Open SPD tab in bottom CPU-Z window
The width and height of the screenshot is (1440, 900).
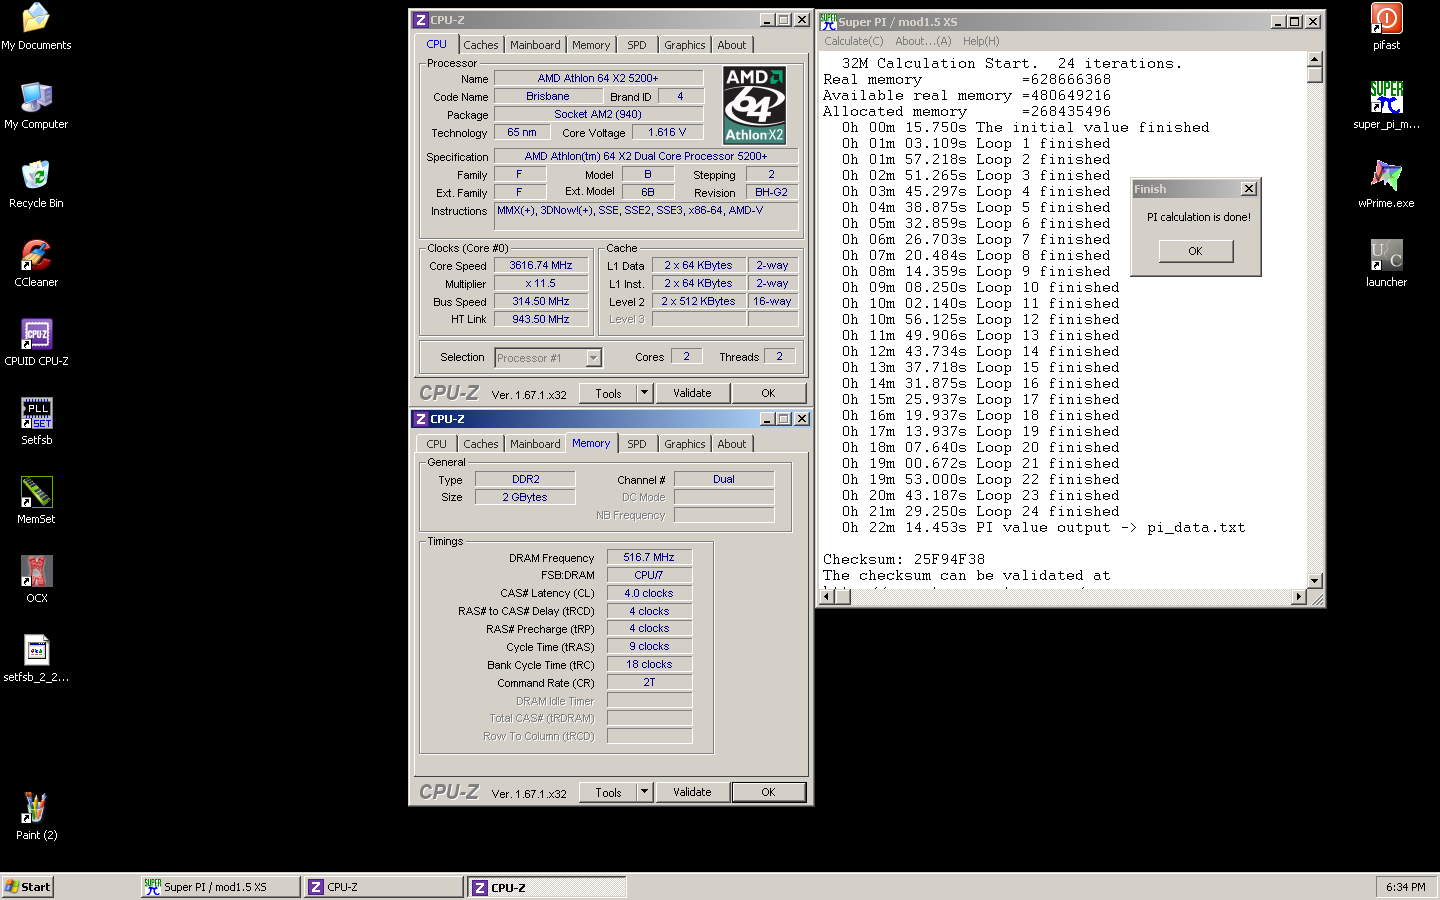pyautogui.click(x=637, y=444)
